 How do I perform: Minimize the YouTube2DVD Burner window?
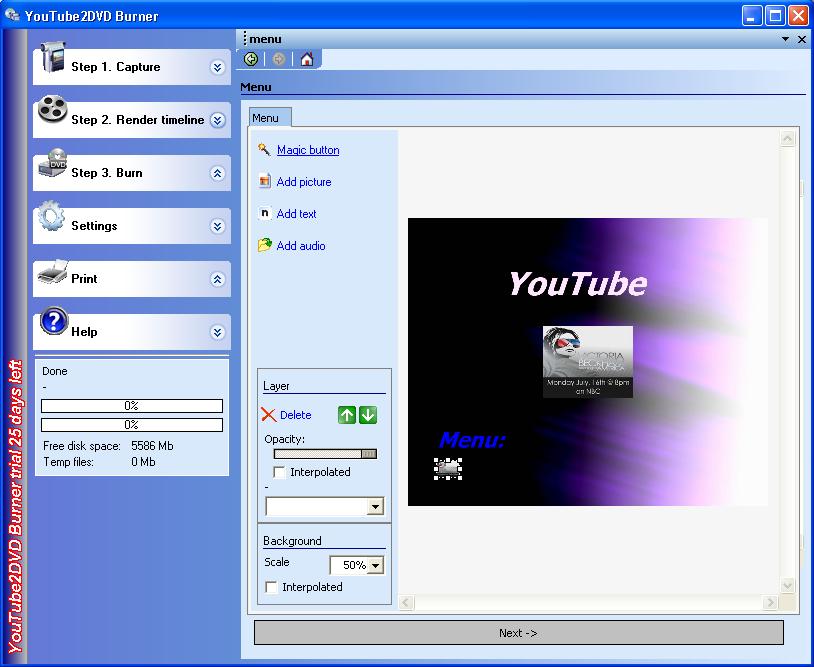pyautogui.click(x=752, y=16)
